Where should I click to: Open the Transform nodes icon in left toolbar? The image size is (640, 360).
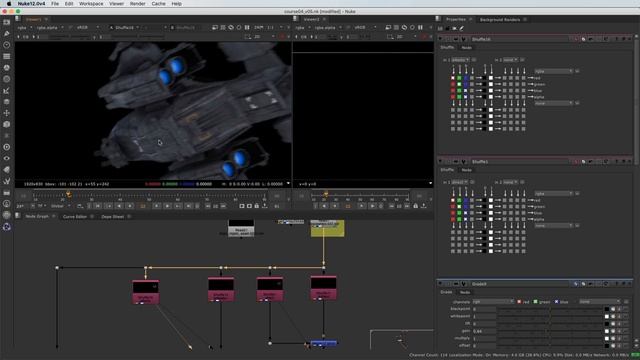point(7,113)
